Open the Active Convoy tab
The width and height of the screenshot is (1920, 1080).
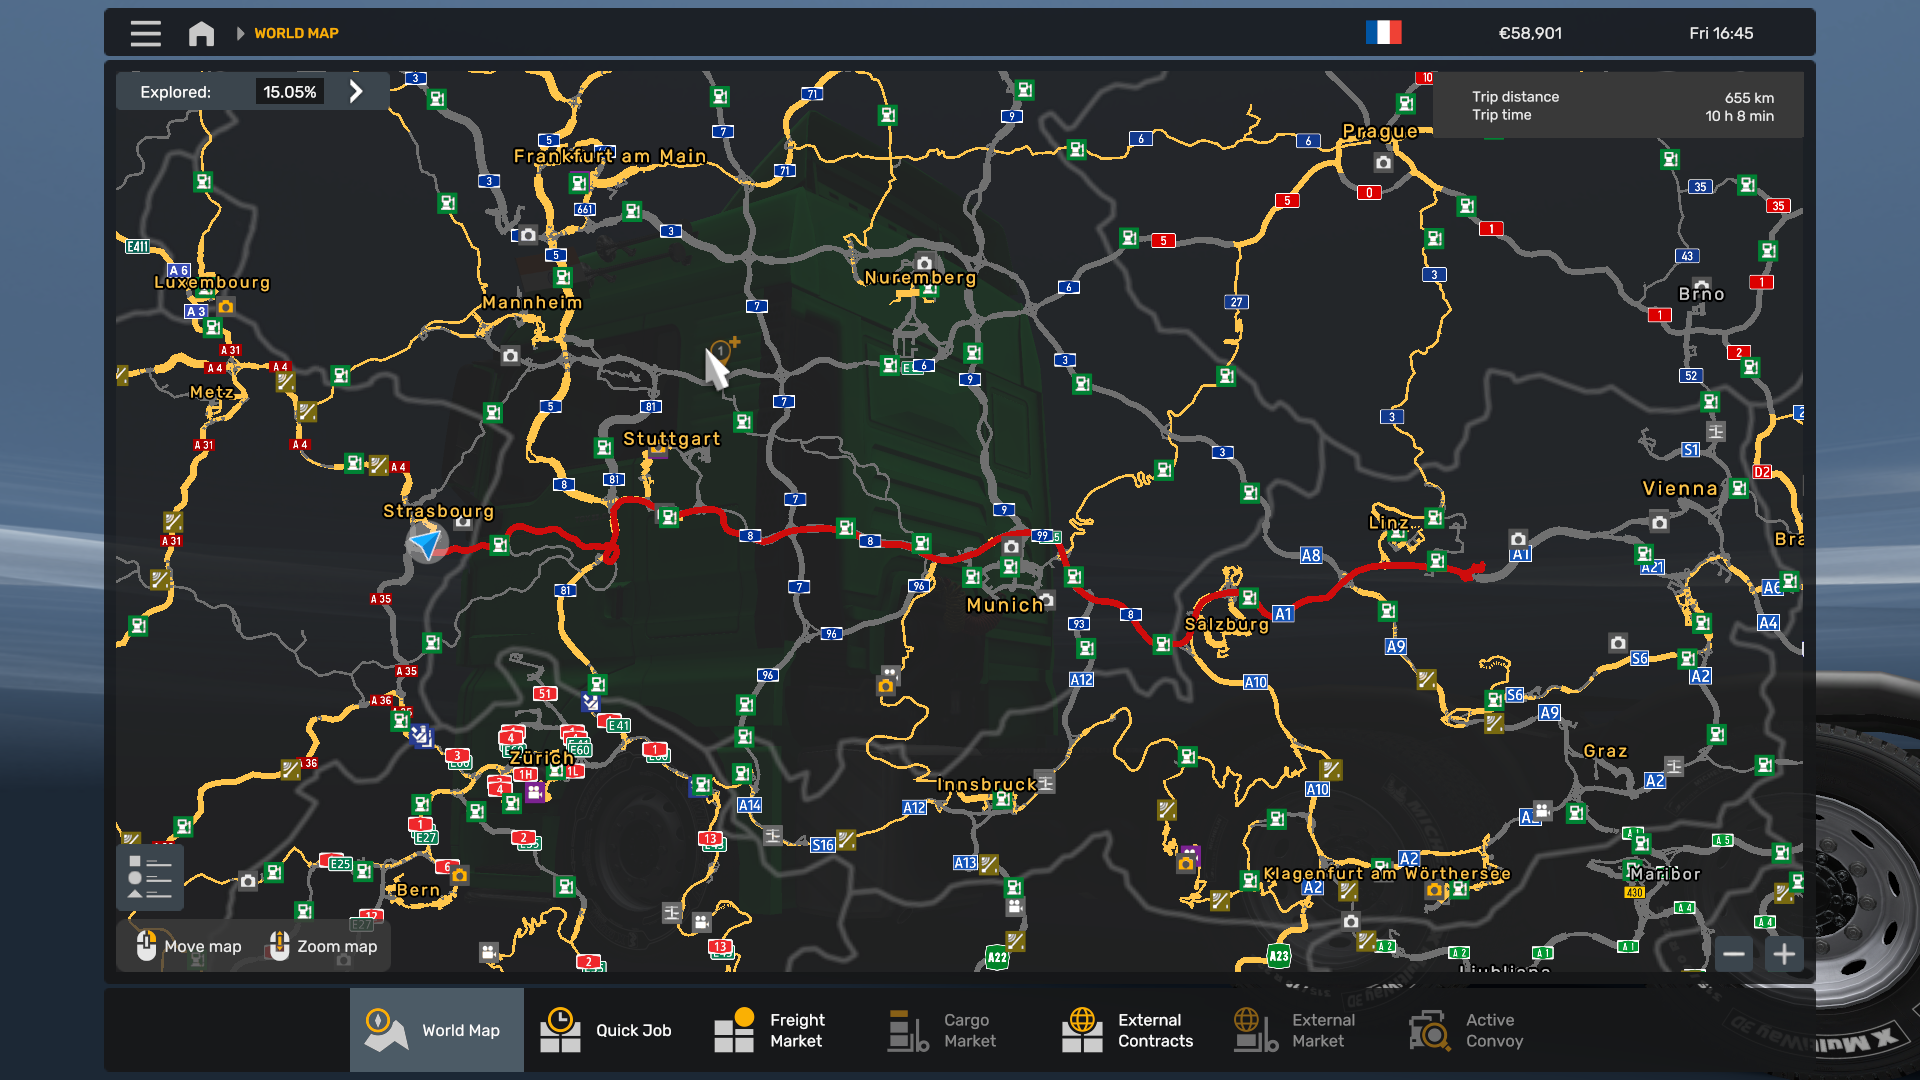pyautogui.click(x=1480, y=1030)
